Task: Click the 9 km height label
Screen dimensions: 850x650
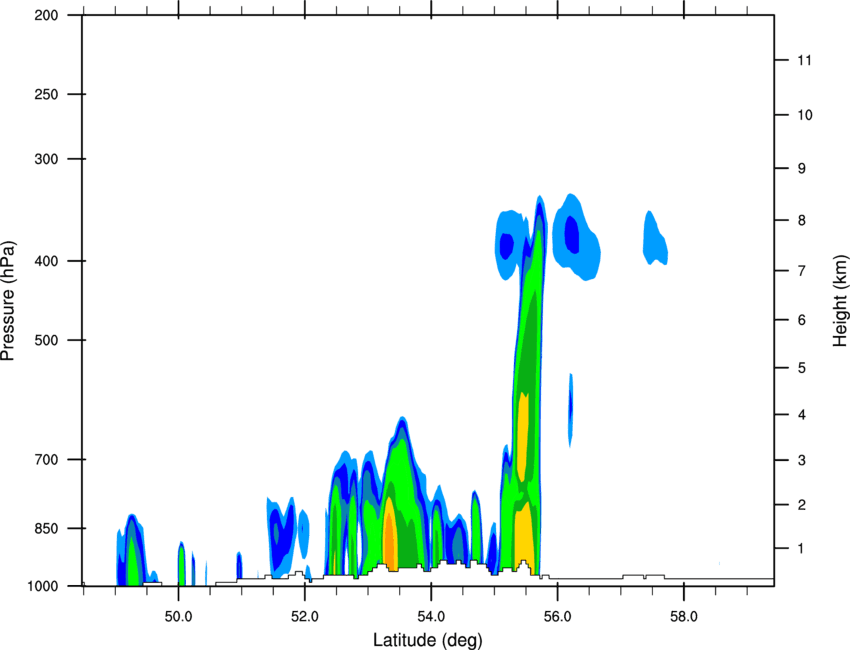Action: (x=802, y=169)
